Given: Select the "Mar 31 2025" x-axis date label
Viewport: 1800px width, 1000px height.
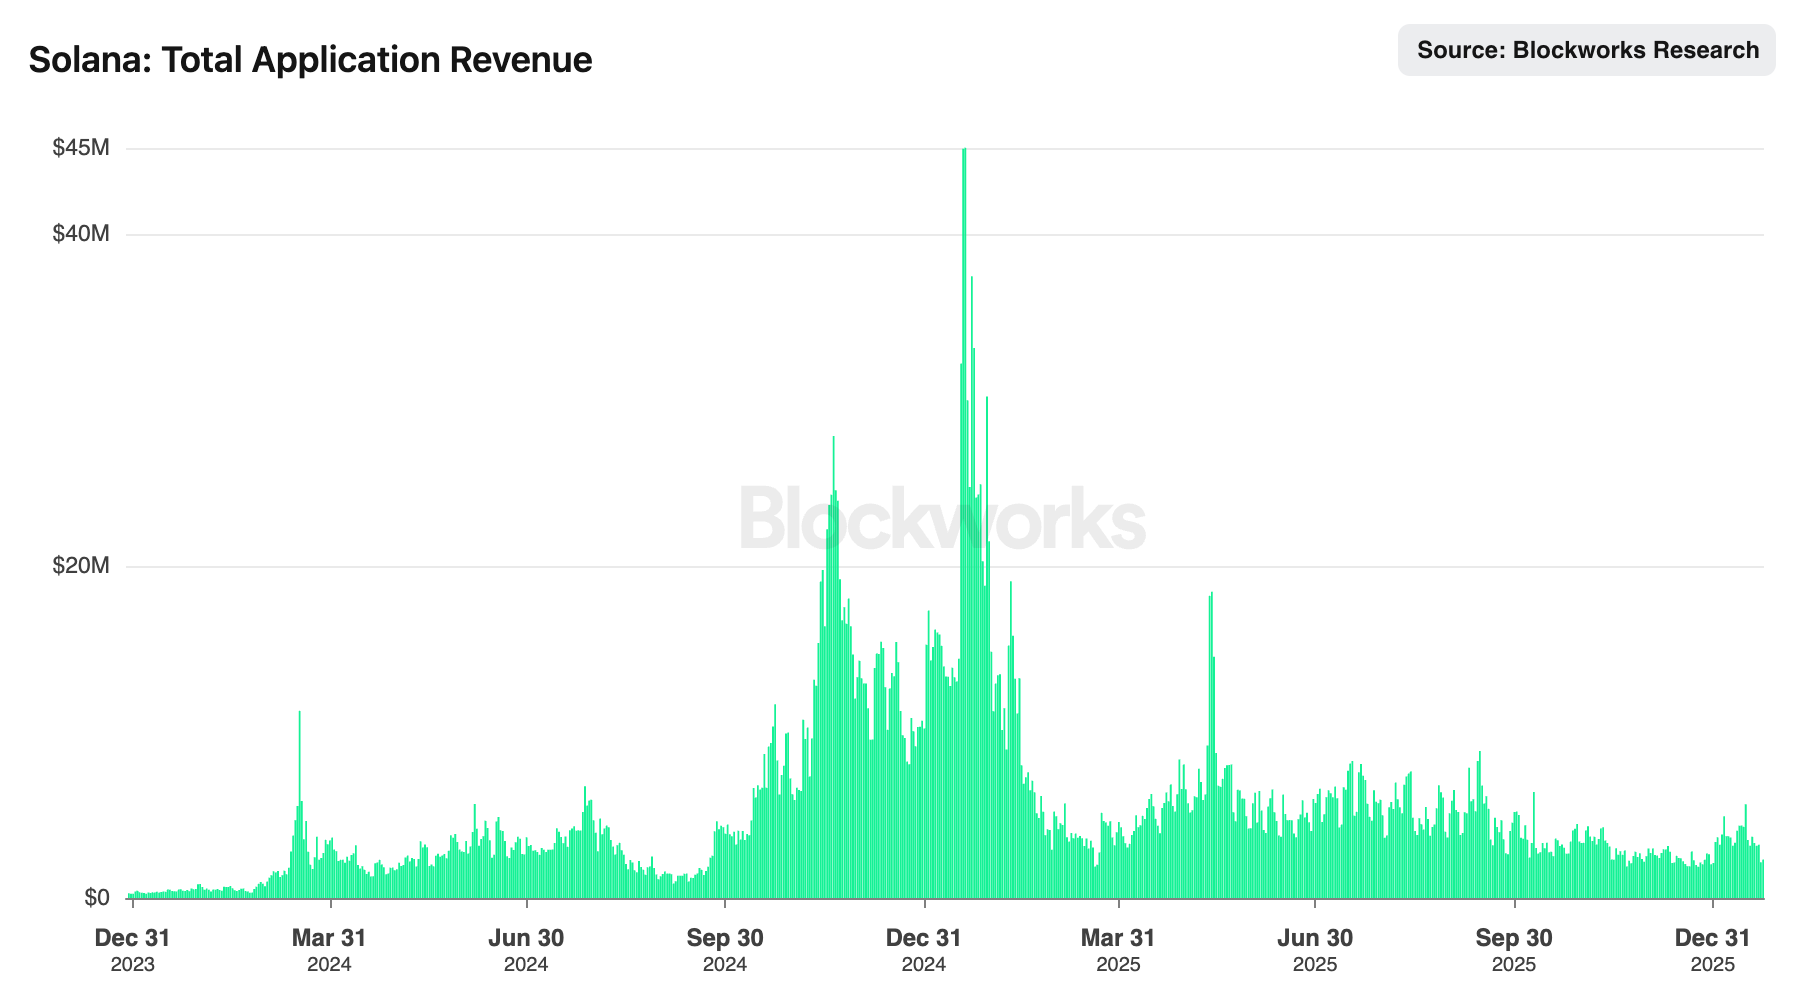Looking at the screenshot, I should pyautogui.click(x=1118, y=950).
